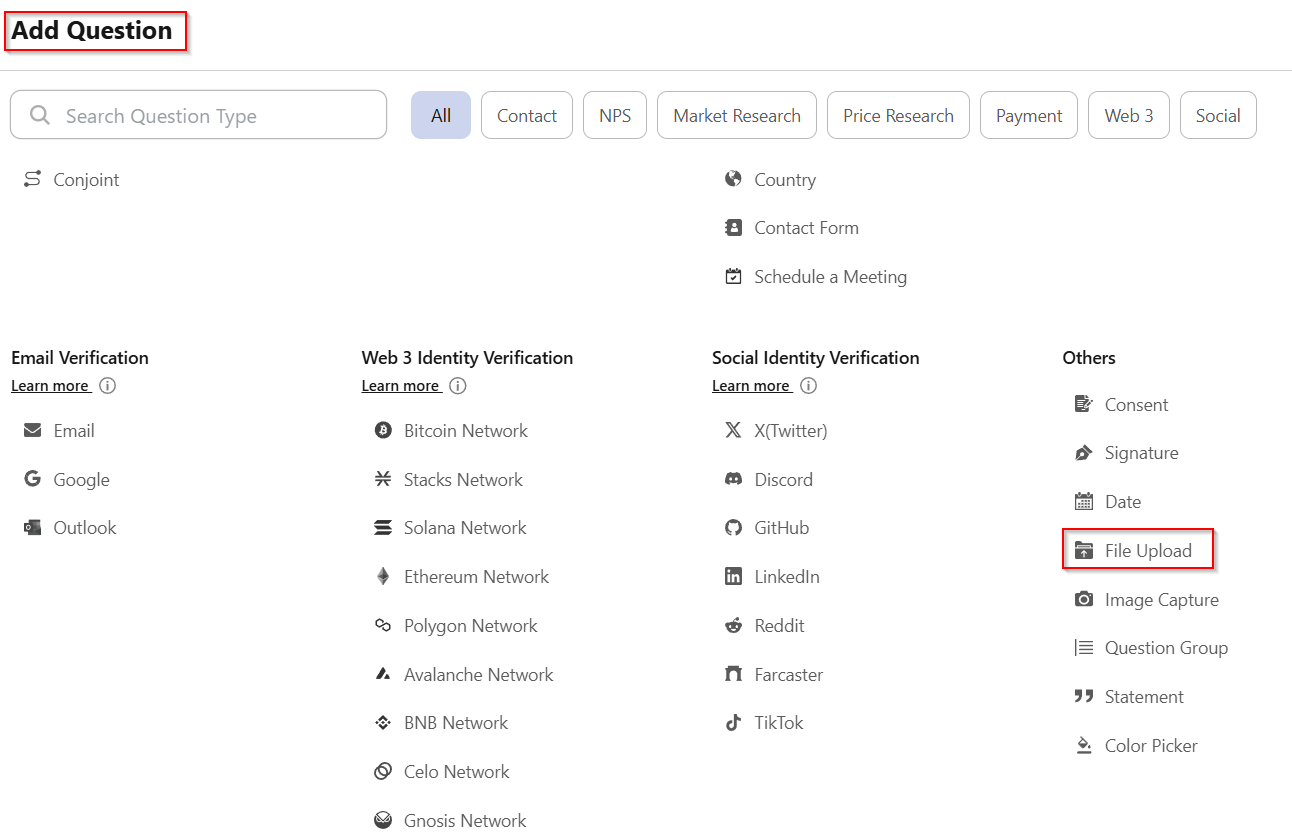Click the Signature pen icon

tap(1084, 453)
